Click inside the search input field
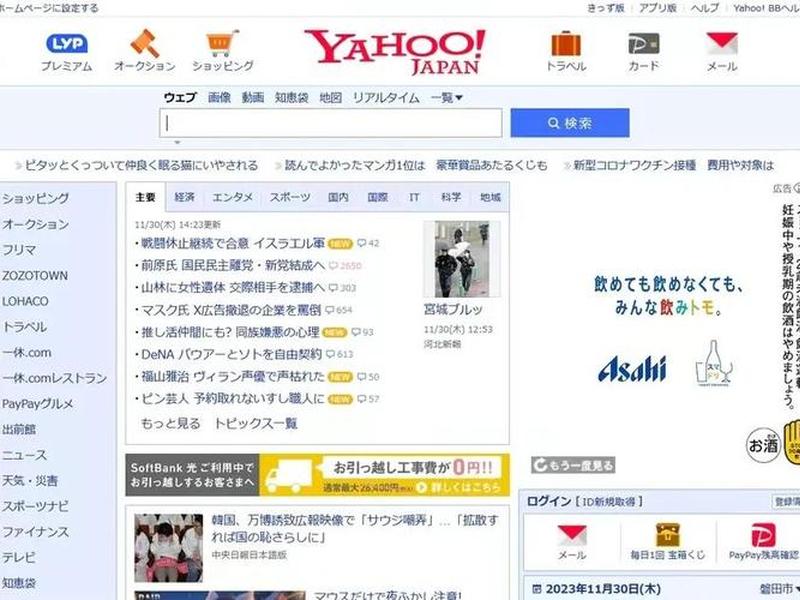Viewport: 800px width, 600px height. (331, 123)
